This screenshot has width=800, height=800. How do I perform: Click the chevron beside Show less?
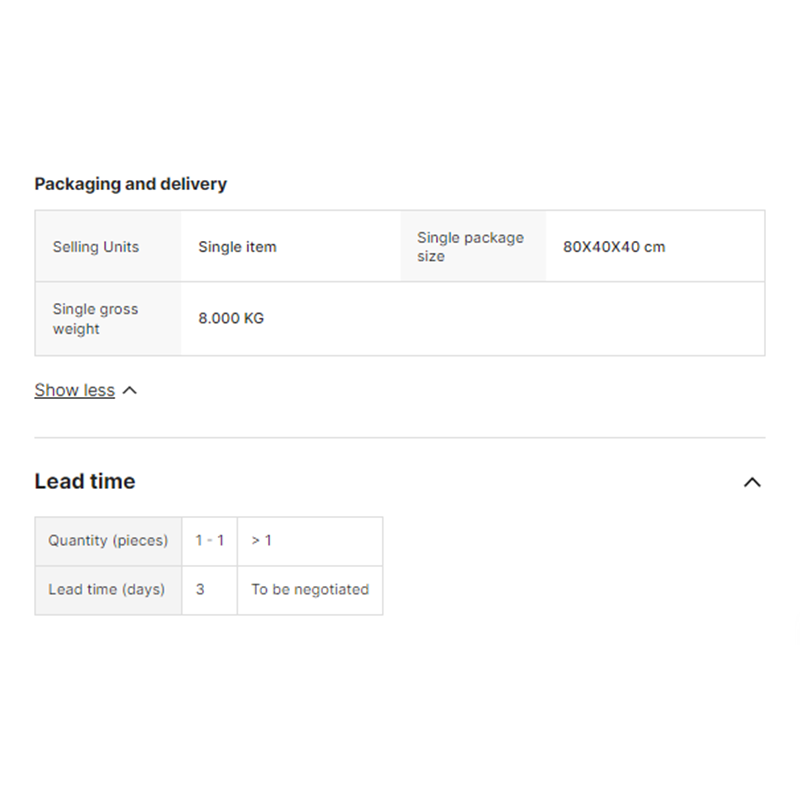tap(129, 390)
